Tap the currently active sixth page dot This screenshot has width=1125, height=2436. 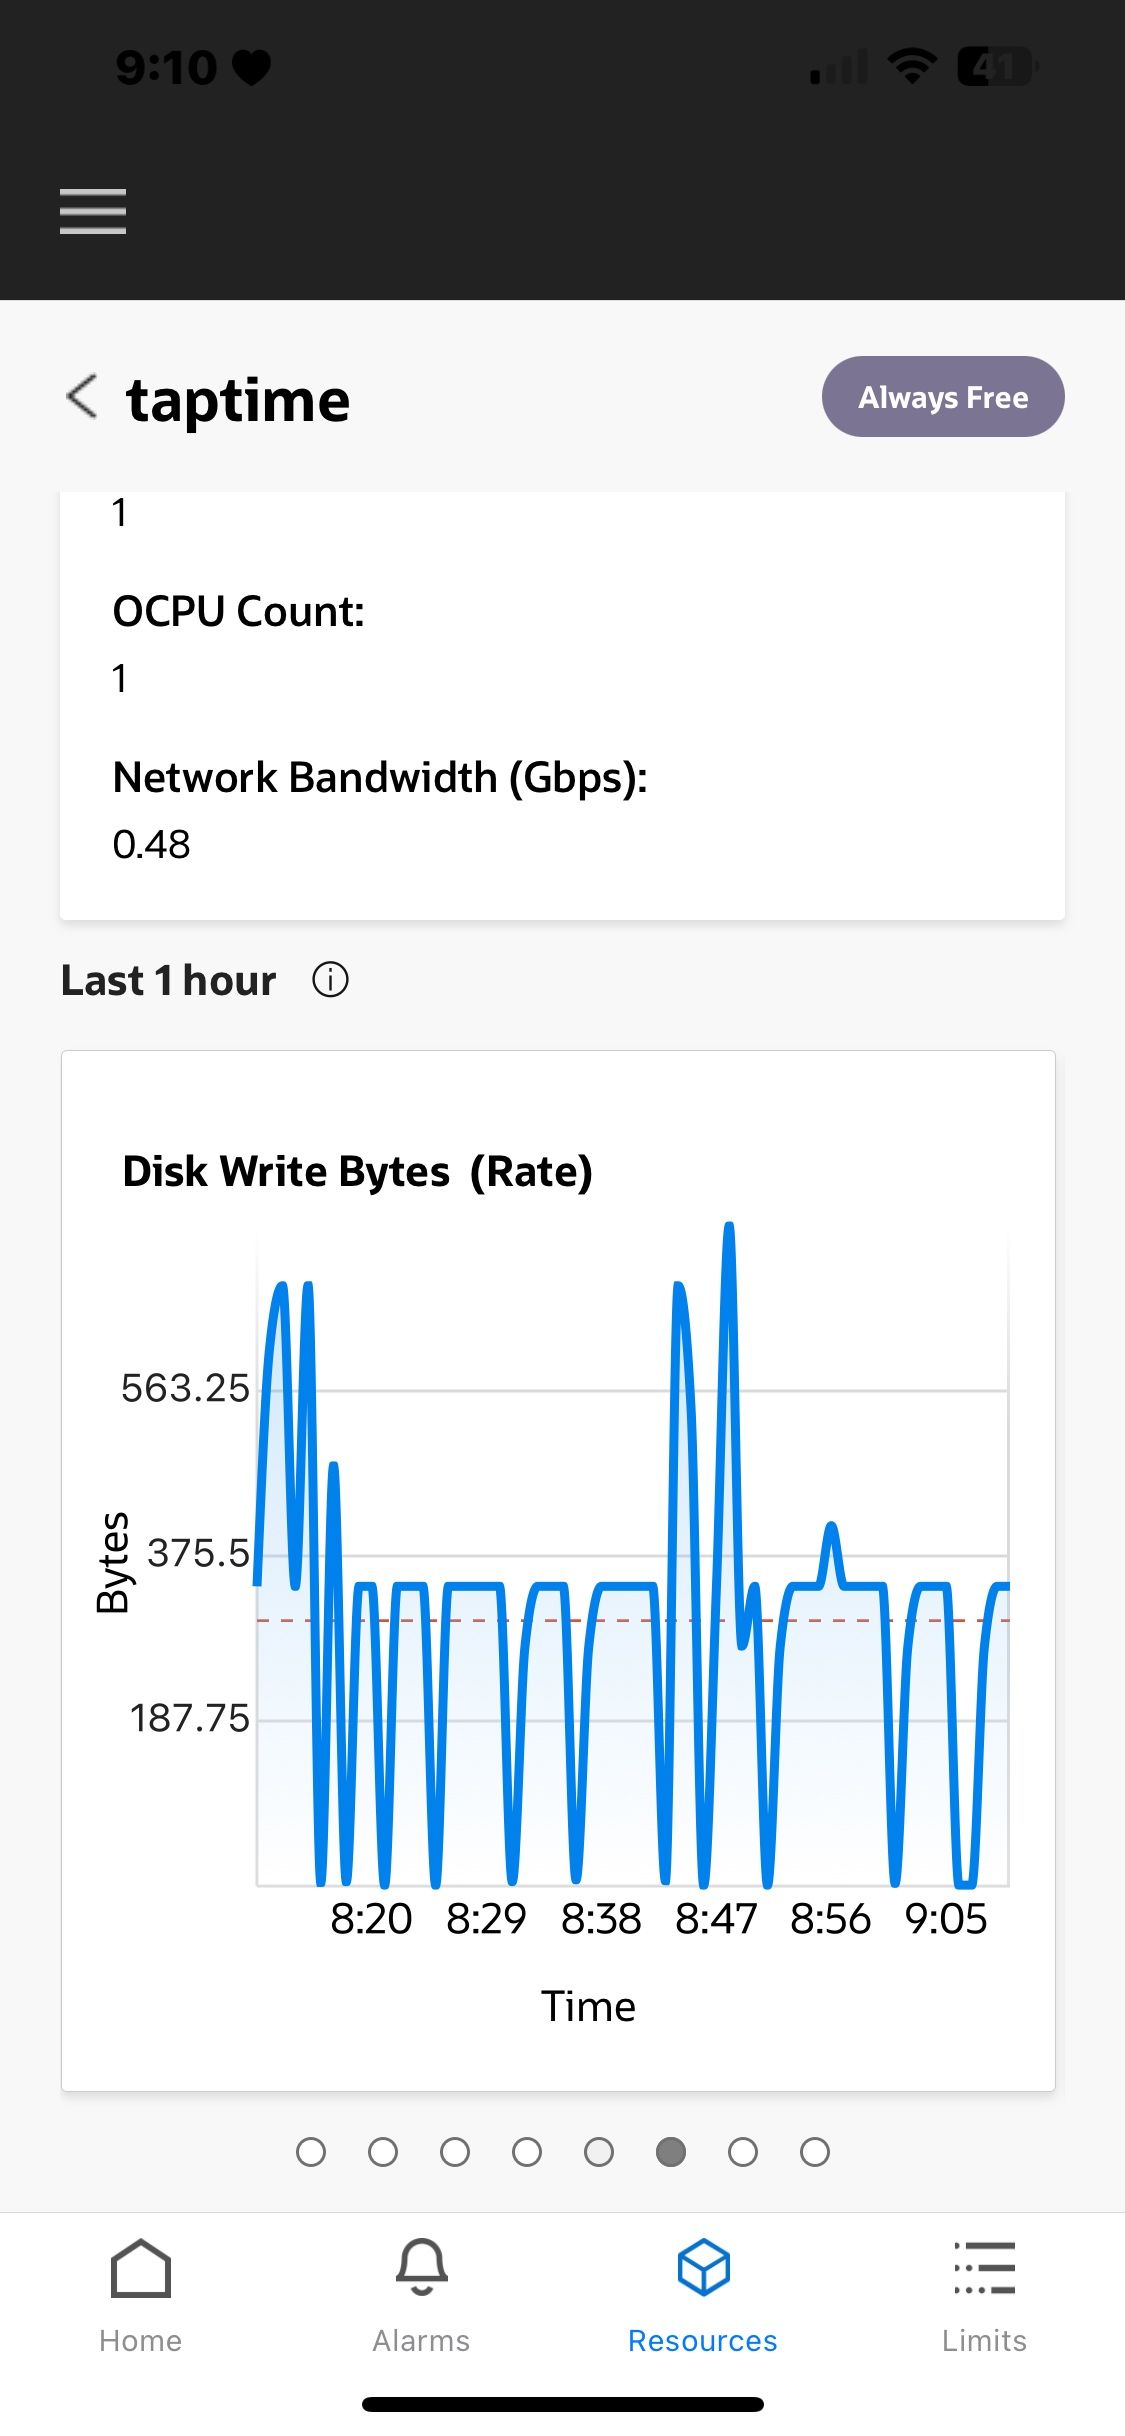[x=671, y=2152]
